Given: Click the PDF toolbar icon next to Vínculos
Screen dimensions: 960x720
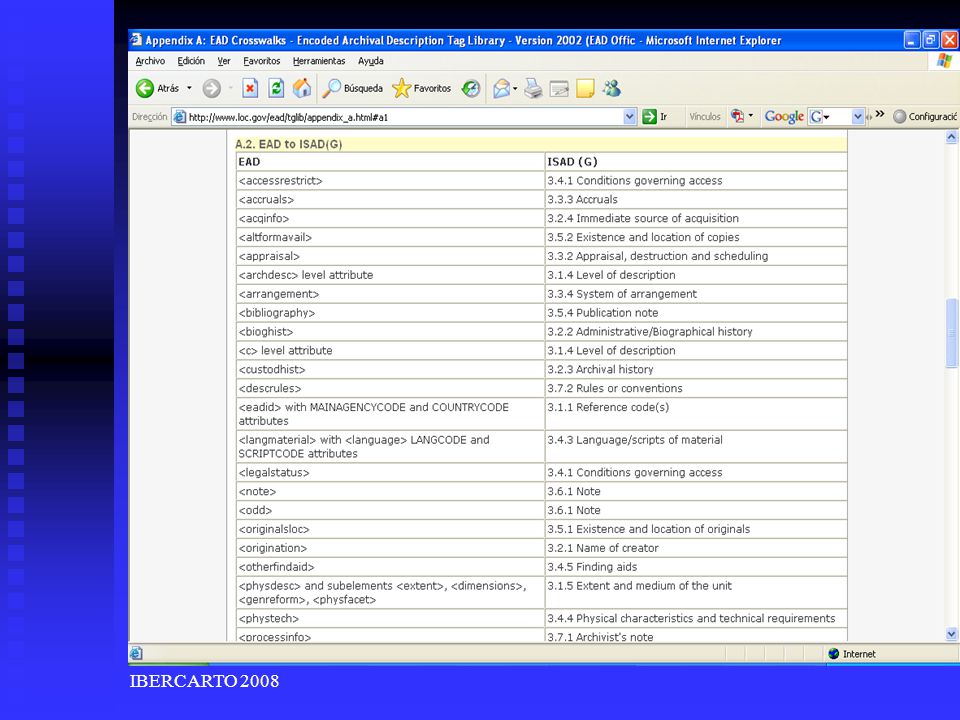Looking at the screenshot, I should [x=737, y=116].
